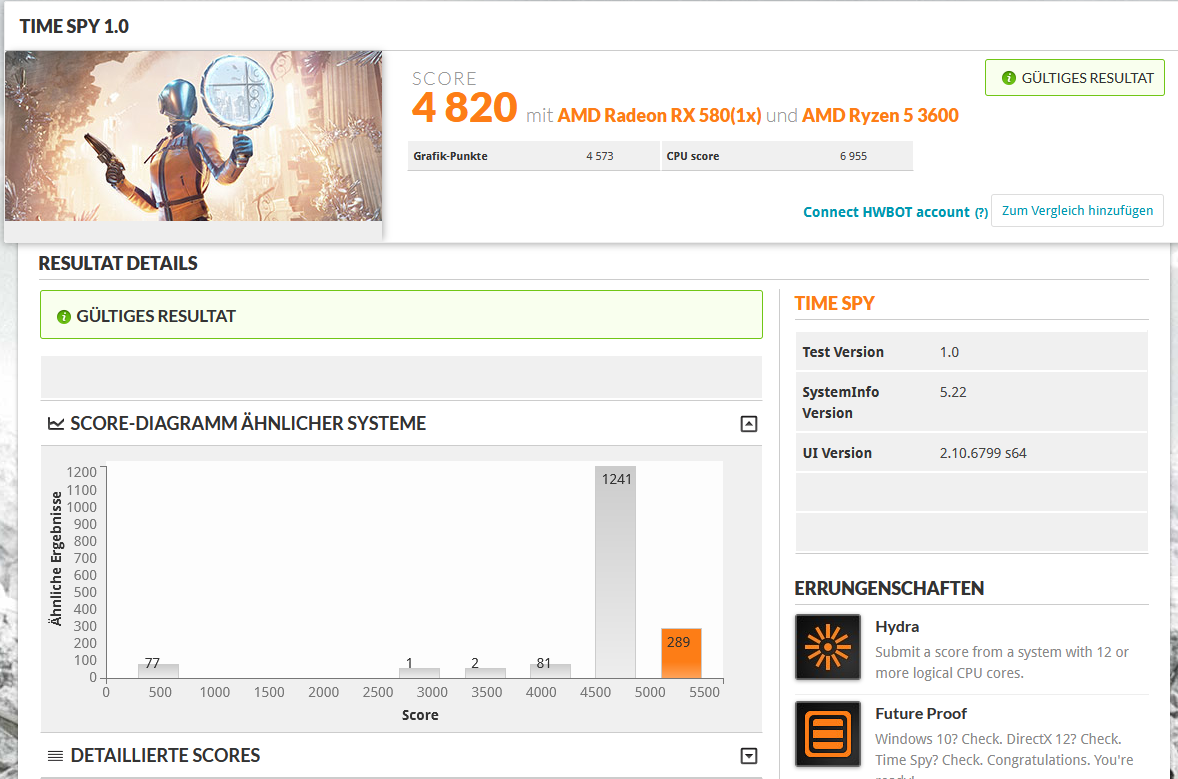Viewport: 1178px width, 779px height.
Task: Click the orange 289 bar in the chart
Action: click(681, 653)
